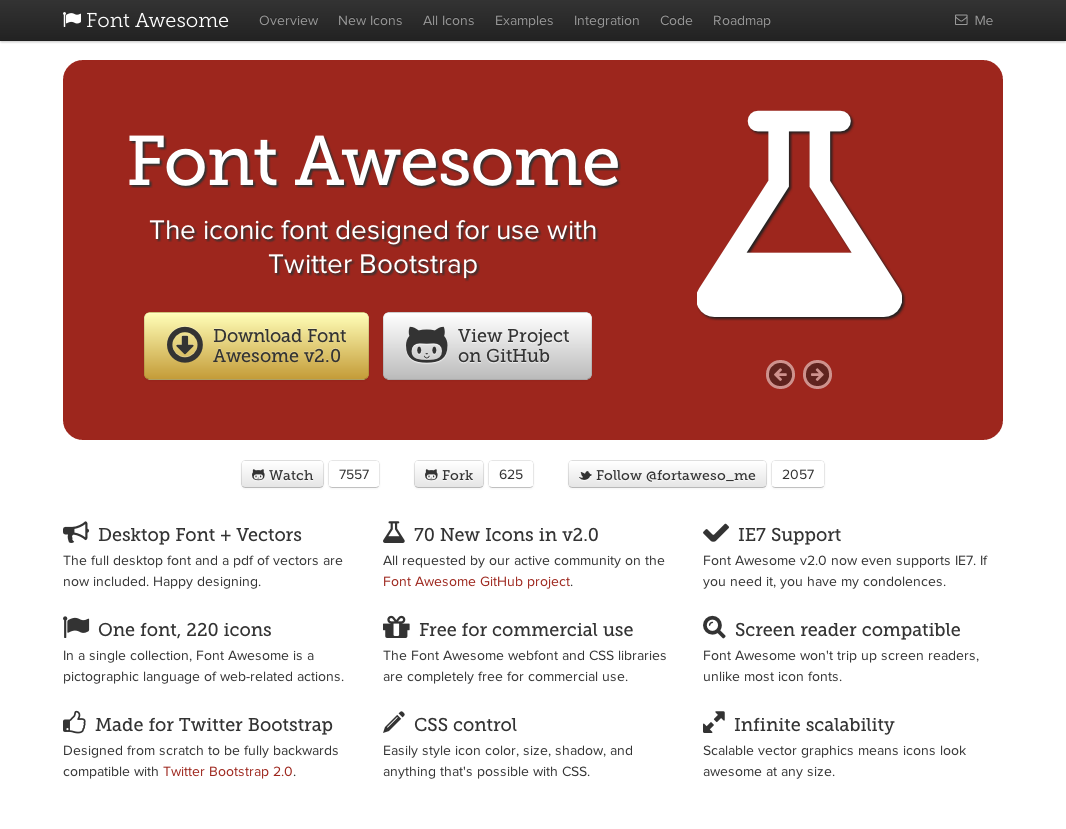Click the Me link in the navbar
Viewport: 1066px width, 829px height.
click(x=974, y=20)
